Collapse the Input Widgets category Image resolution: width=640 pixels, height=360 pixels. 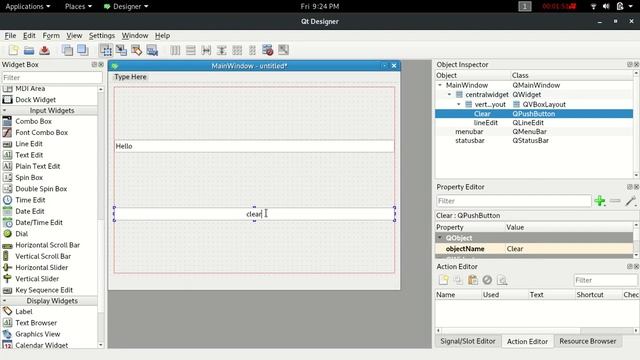pyautogui.click(x=4, y=111)
